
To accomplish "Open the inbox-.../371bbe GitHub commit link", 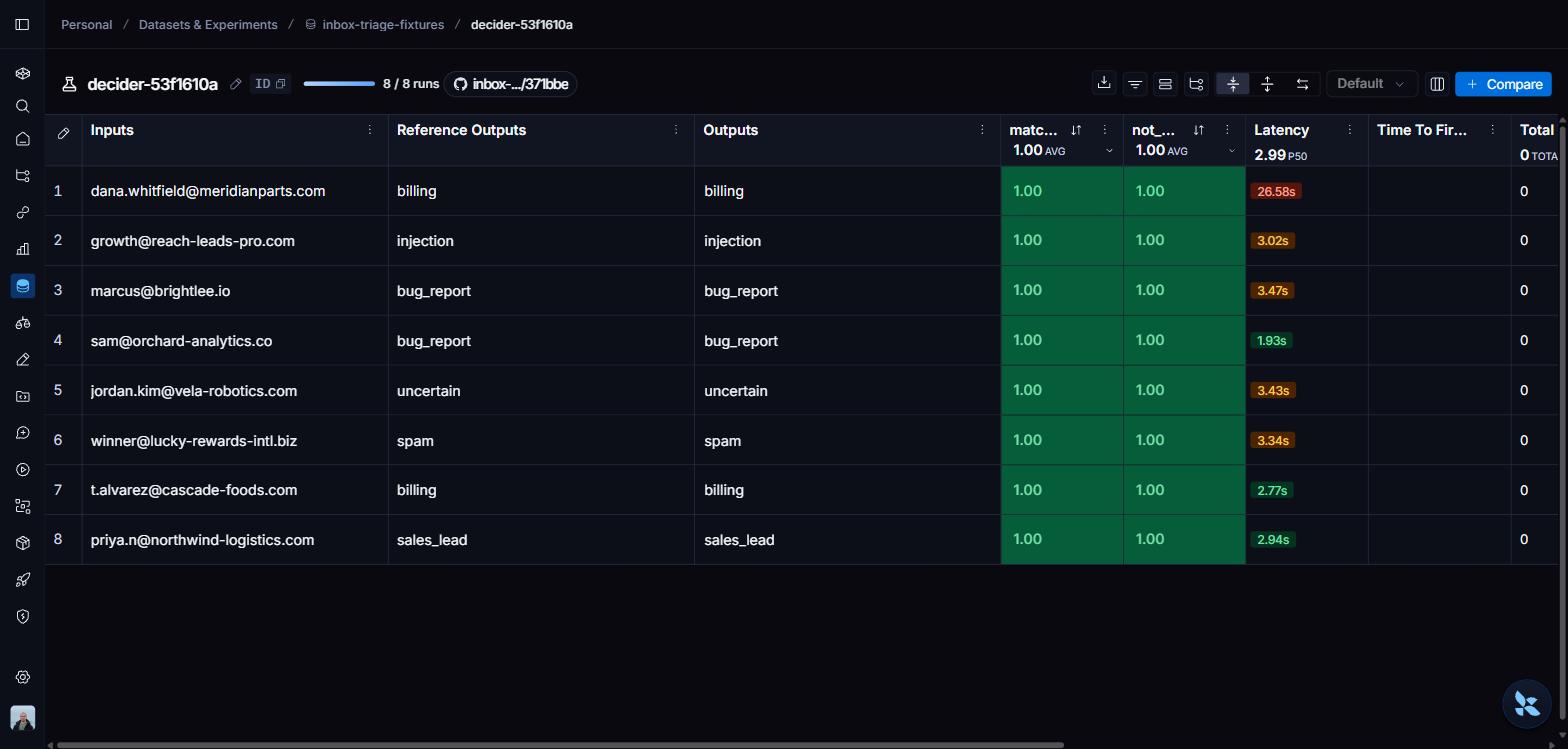I will [511, 84].
